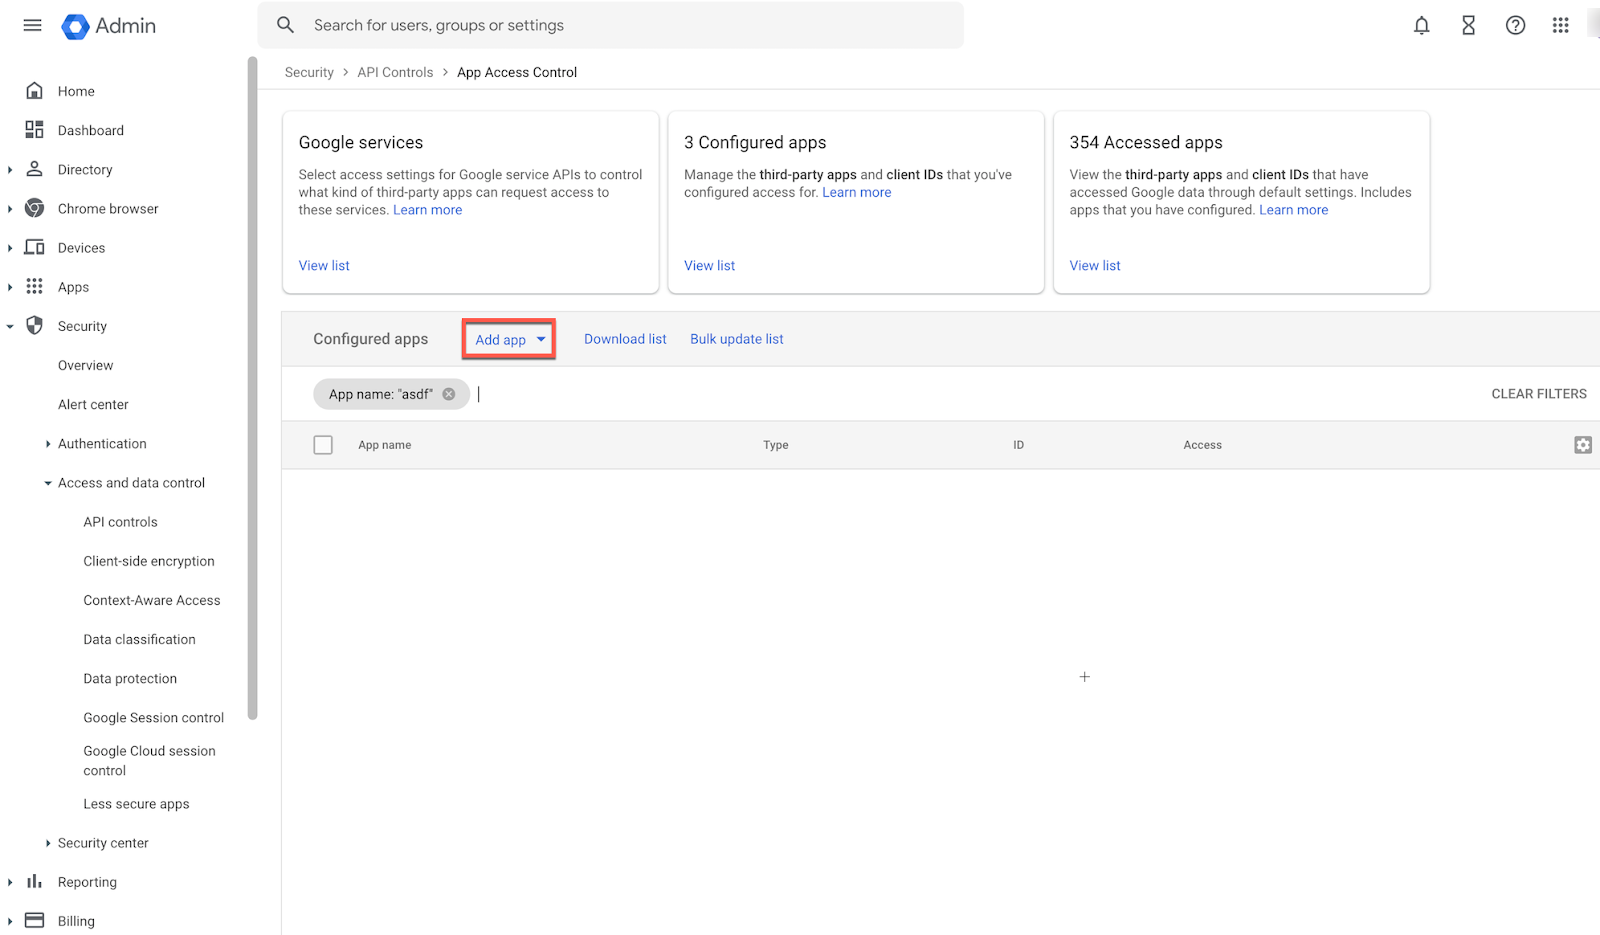Remove the asdf app name filter chip
The image size is (1600, 935).
[448, 393]
